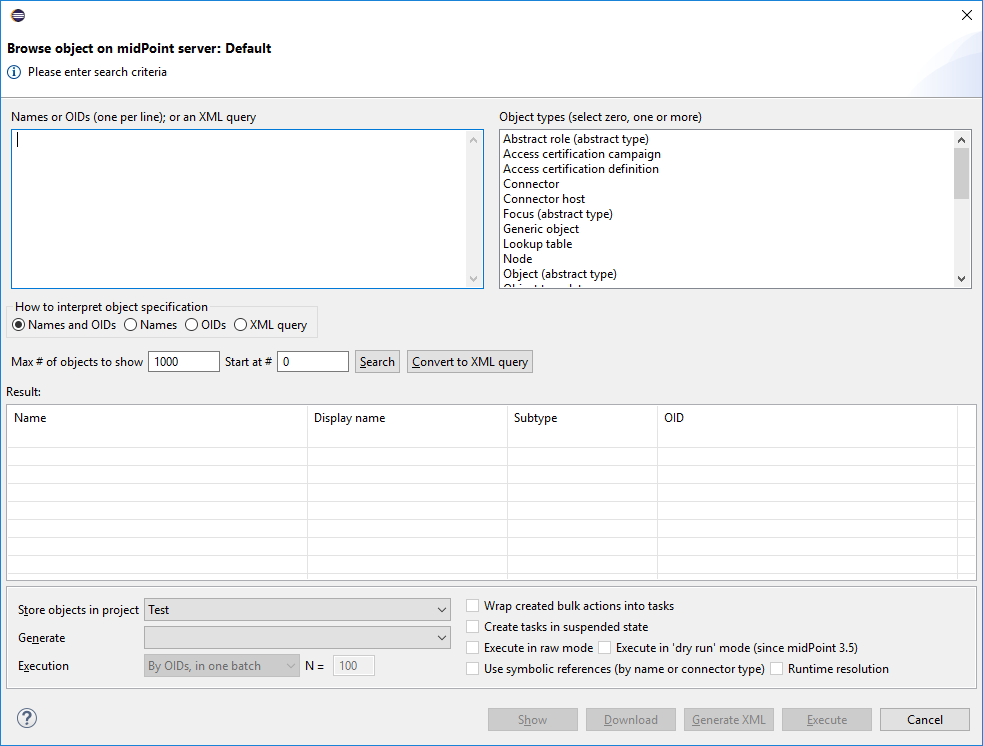Click the help question mark icon
The width and height of the screenshot is (983, 746).
point(27,718)
